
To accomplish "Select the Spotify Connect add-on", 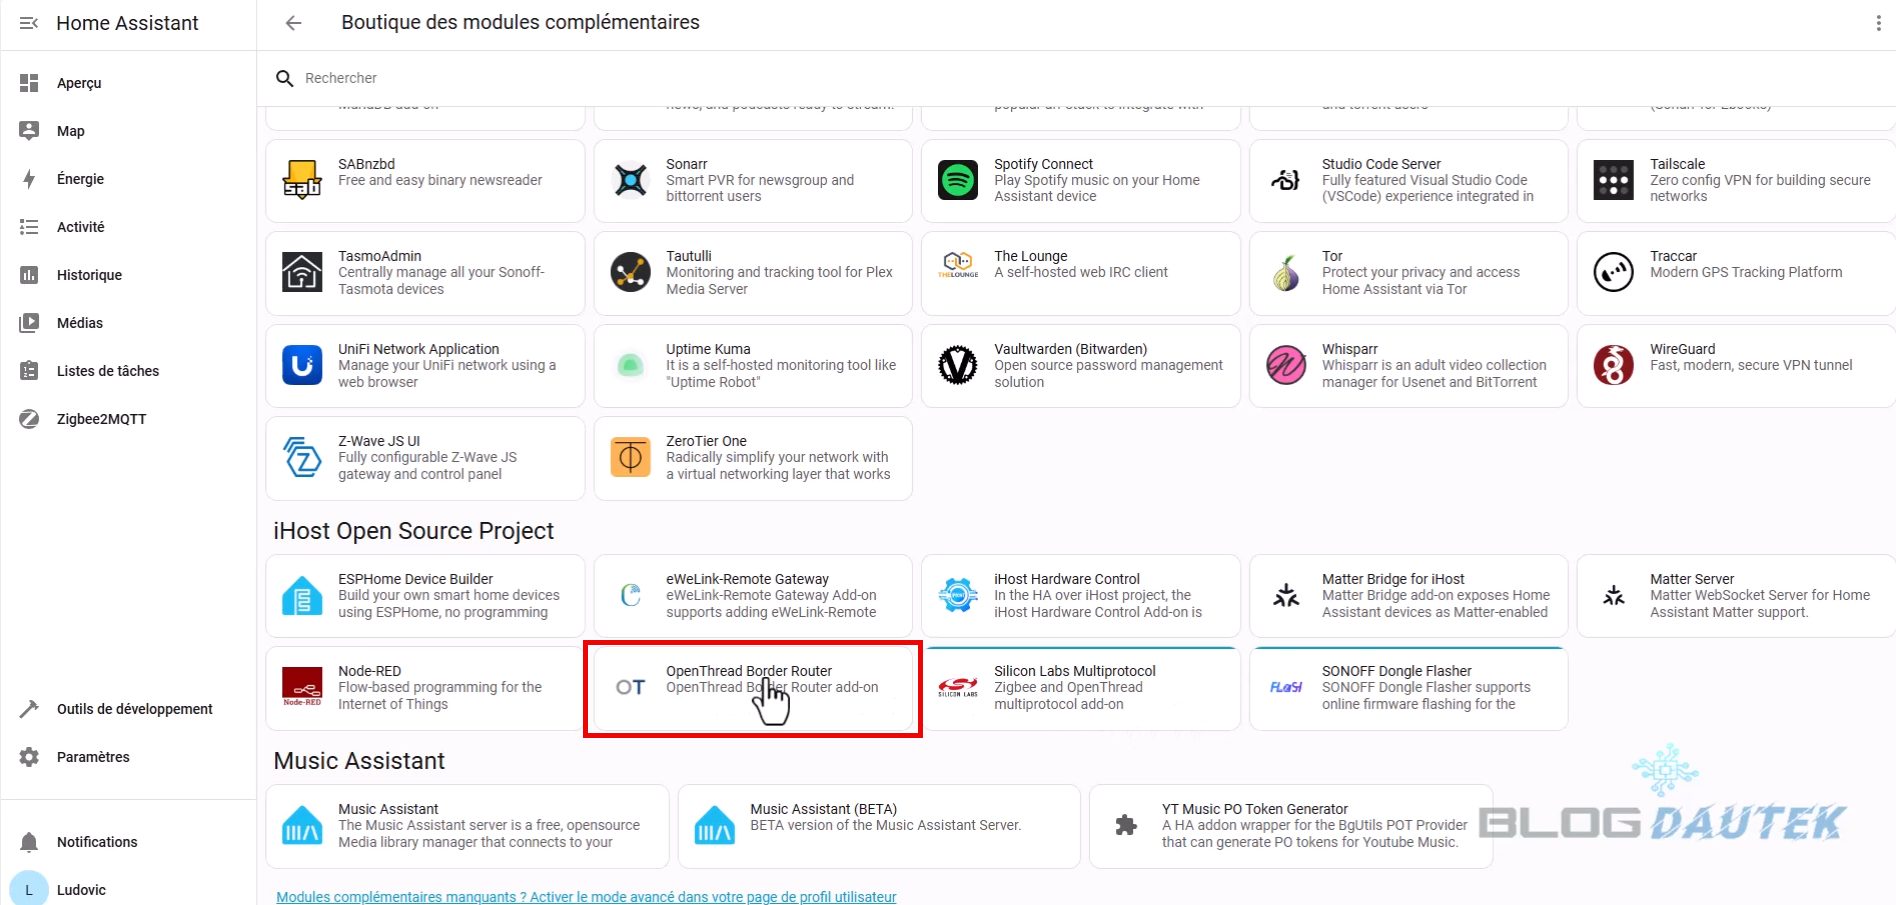I will (x=1080, y=181).
